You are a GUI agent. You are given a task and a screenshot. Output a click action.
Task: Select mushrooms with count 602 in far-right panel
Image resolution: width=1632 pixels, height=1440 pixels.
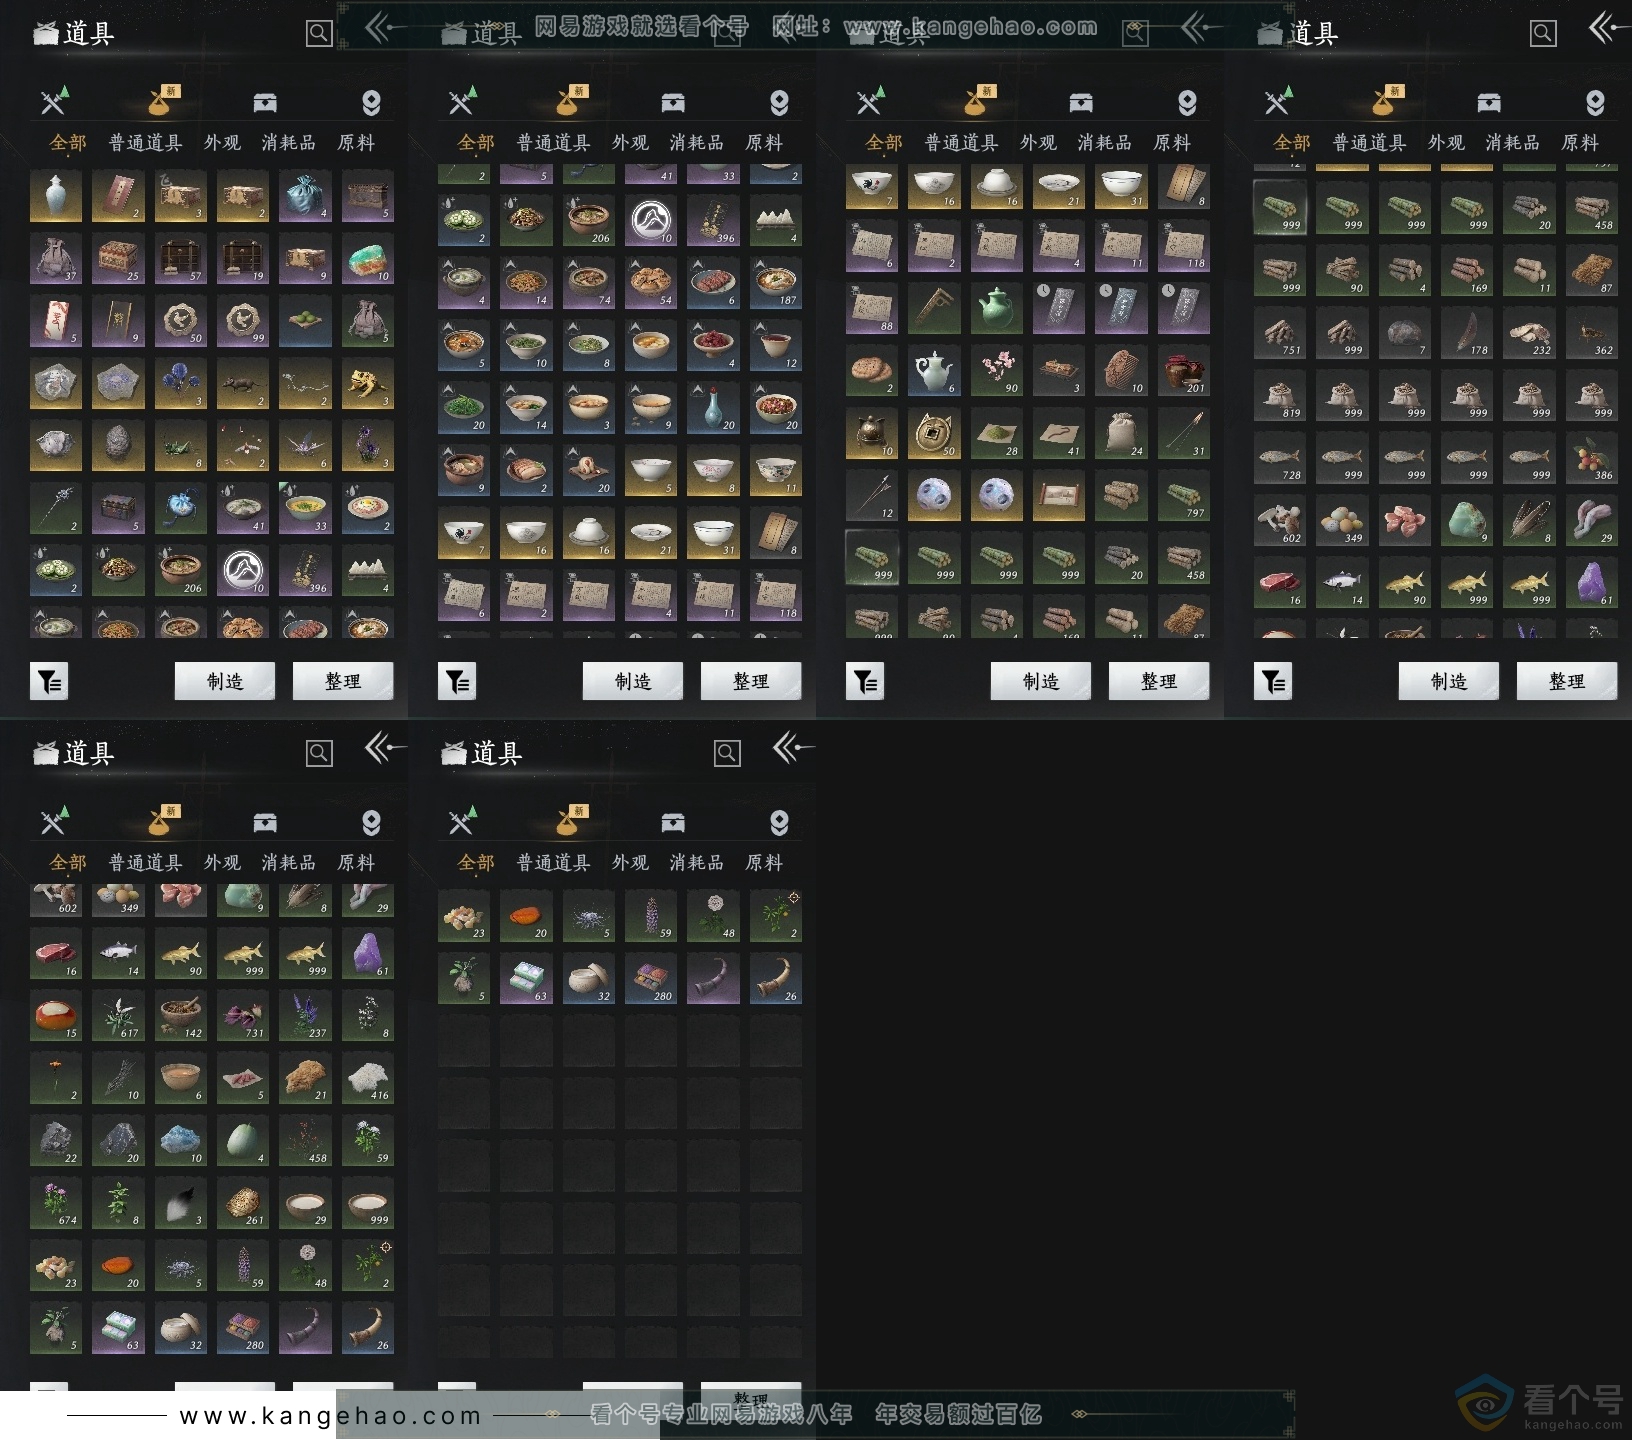[1279, 521]
